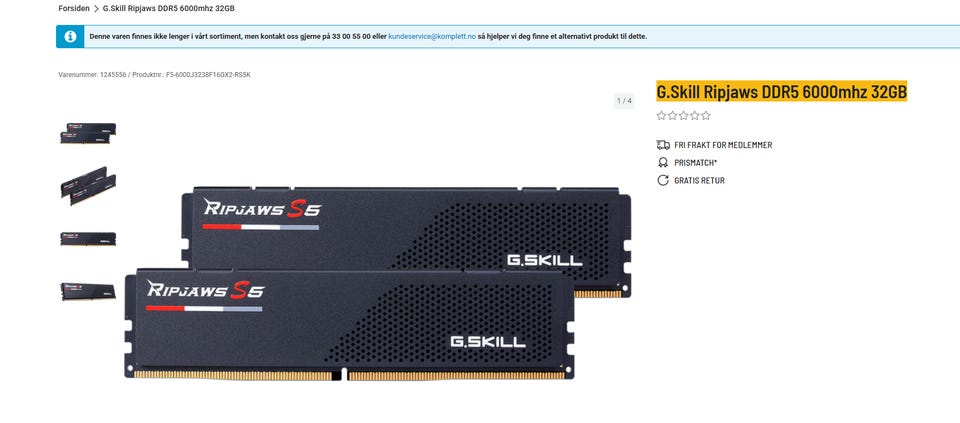Click the Prismatch ribbon badge icon

(663, 163)
